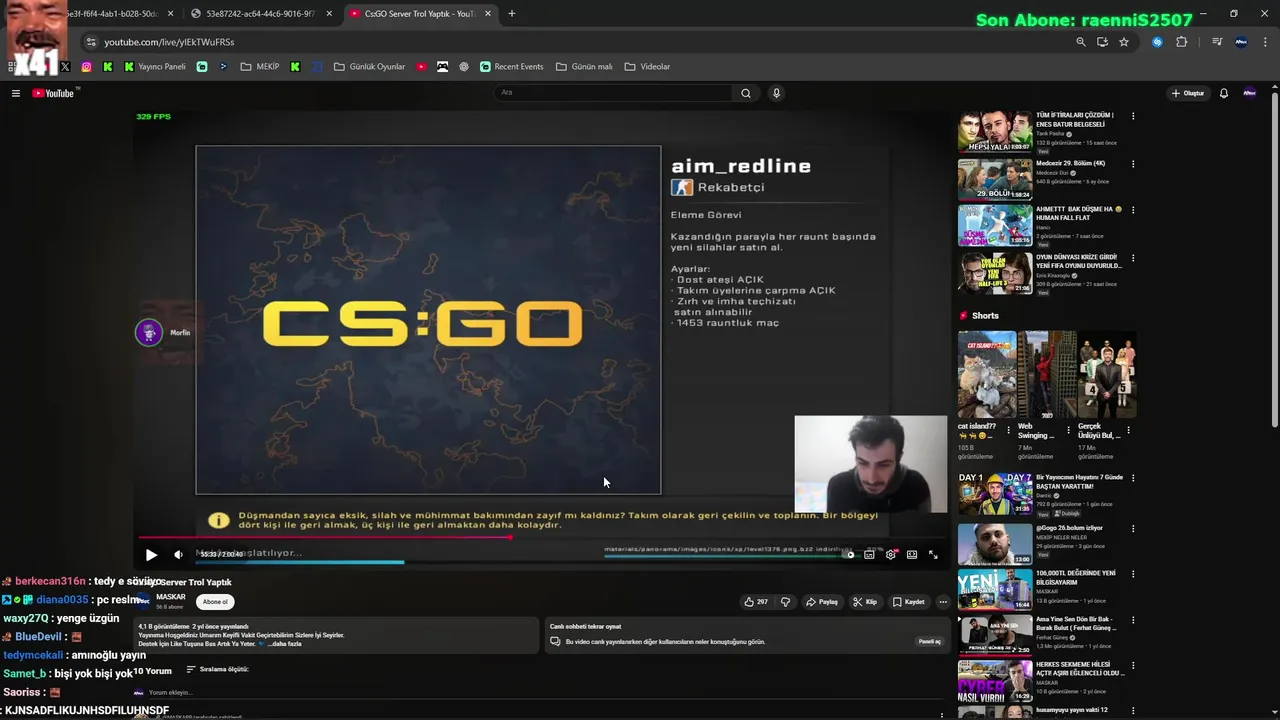Open the Human Fall Flat video title

1078,214
